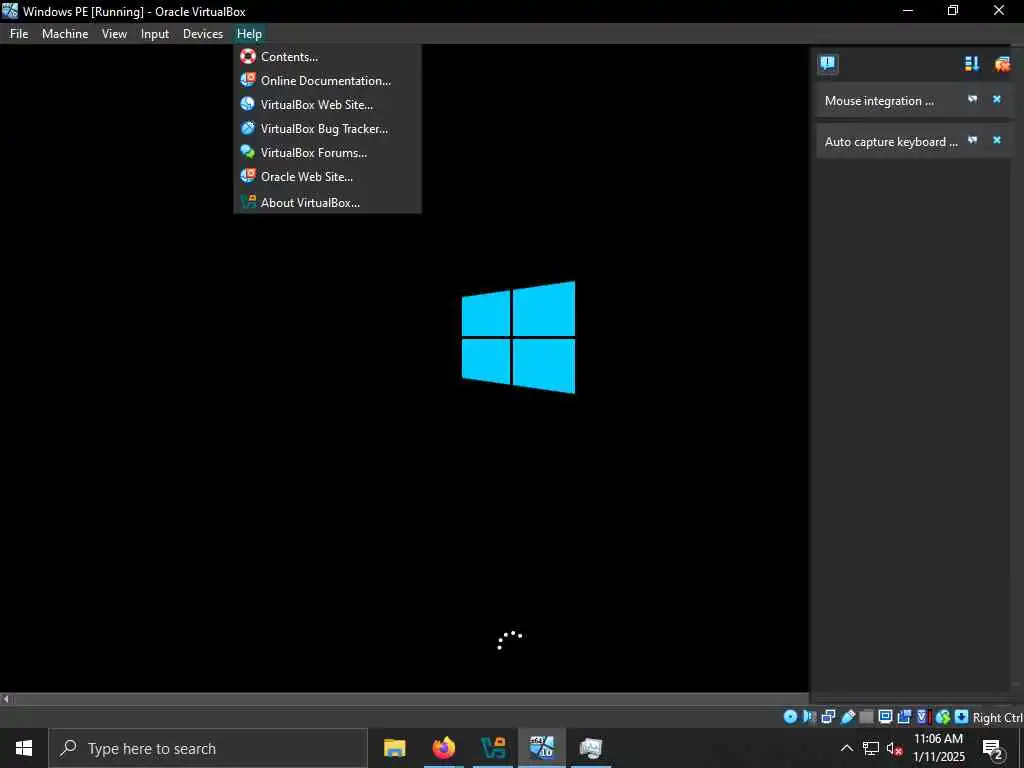The width and height of the screenshot is (1024, 768).
Task: Choose Contents... in the Help menu
Action: point(327,57)
